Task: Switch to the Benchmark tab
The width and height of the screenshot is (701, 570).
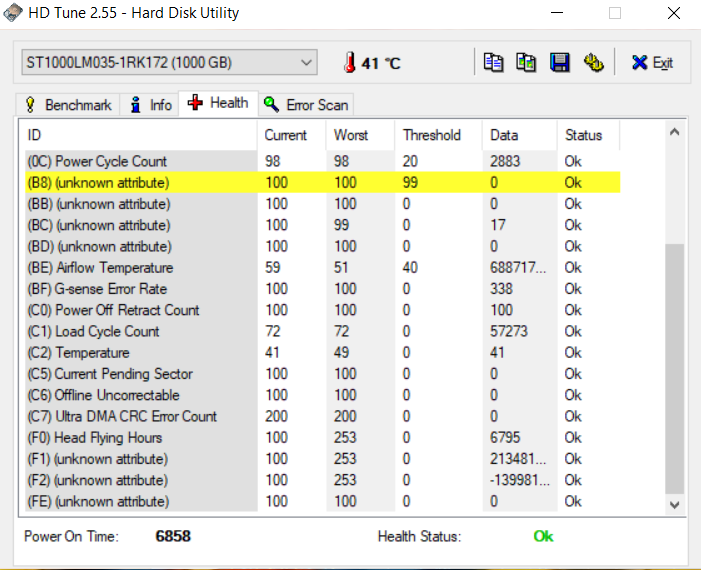Action: [68, 105]
